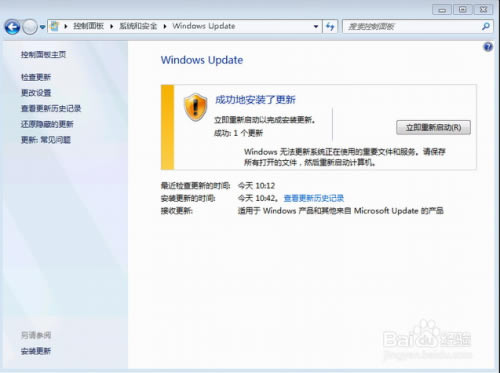This screenshot has width=500, height=373.
Task: Click the Control Panel icon in address bar
Action: click(55, 26)
